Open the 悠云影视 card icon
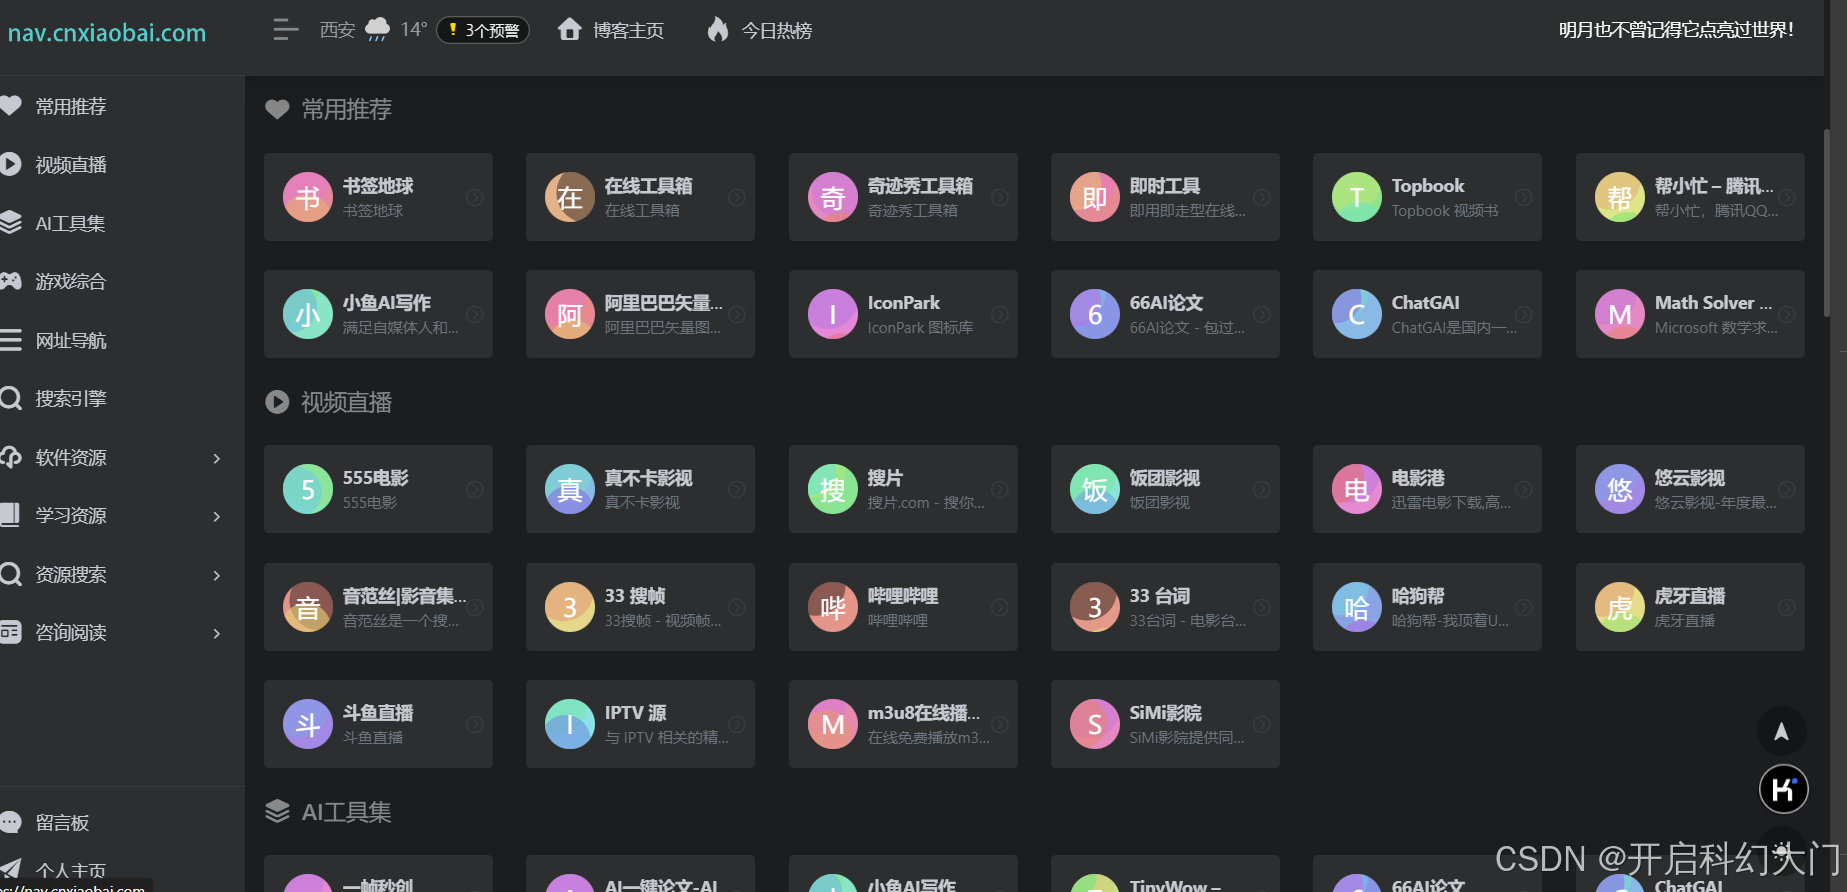Image resolution: width=1847 pixels, height=892 pixels. [x=1620, y=489]
